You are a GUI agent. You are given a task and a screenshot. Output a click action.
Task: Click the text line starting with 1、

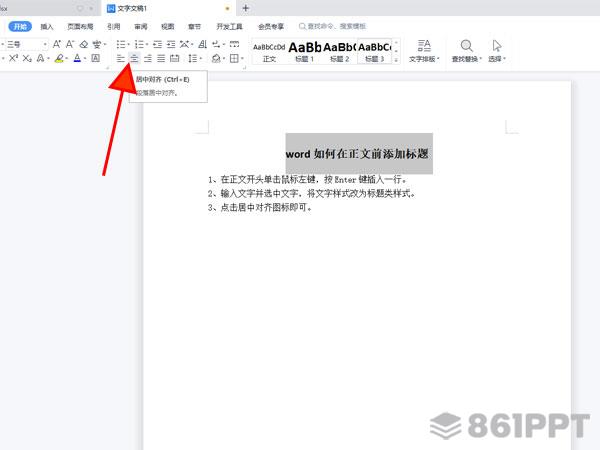(x=307, y=179)
